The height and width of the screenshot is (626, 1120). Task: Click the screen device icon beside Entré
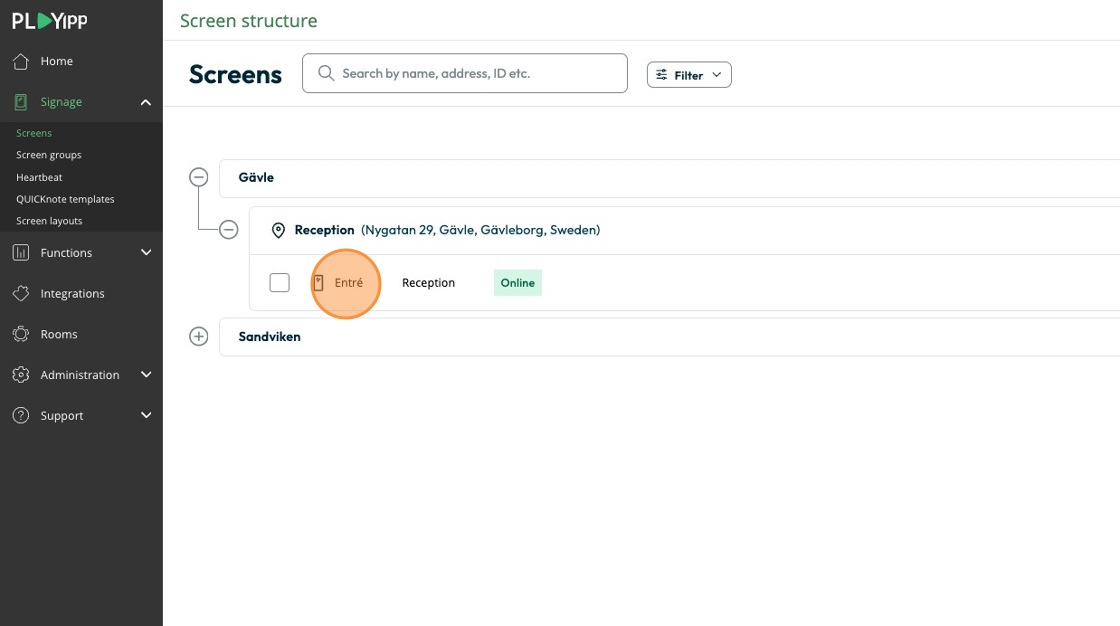tap(319, 283)
